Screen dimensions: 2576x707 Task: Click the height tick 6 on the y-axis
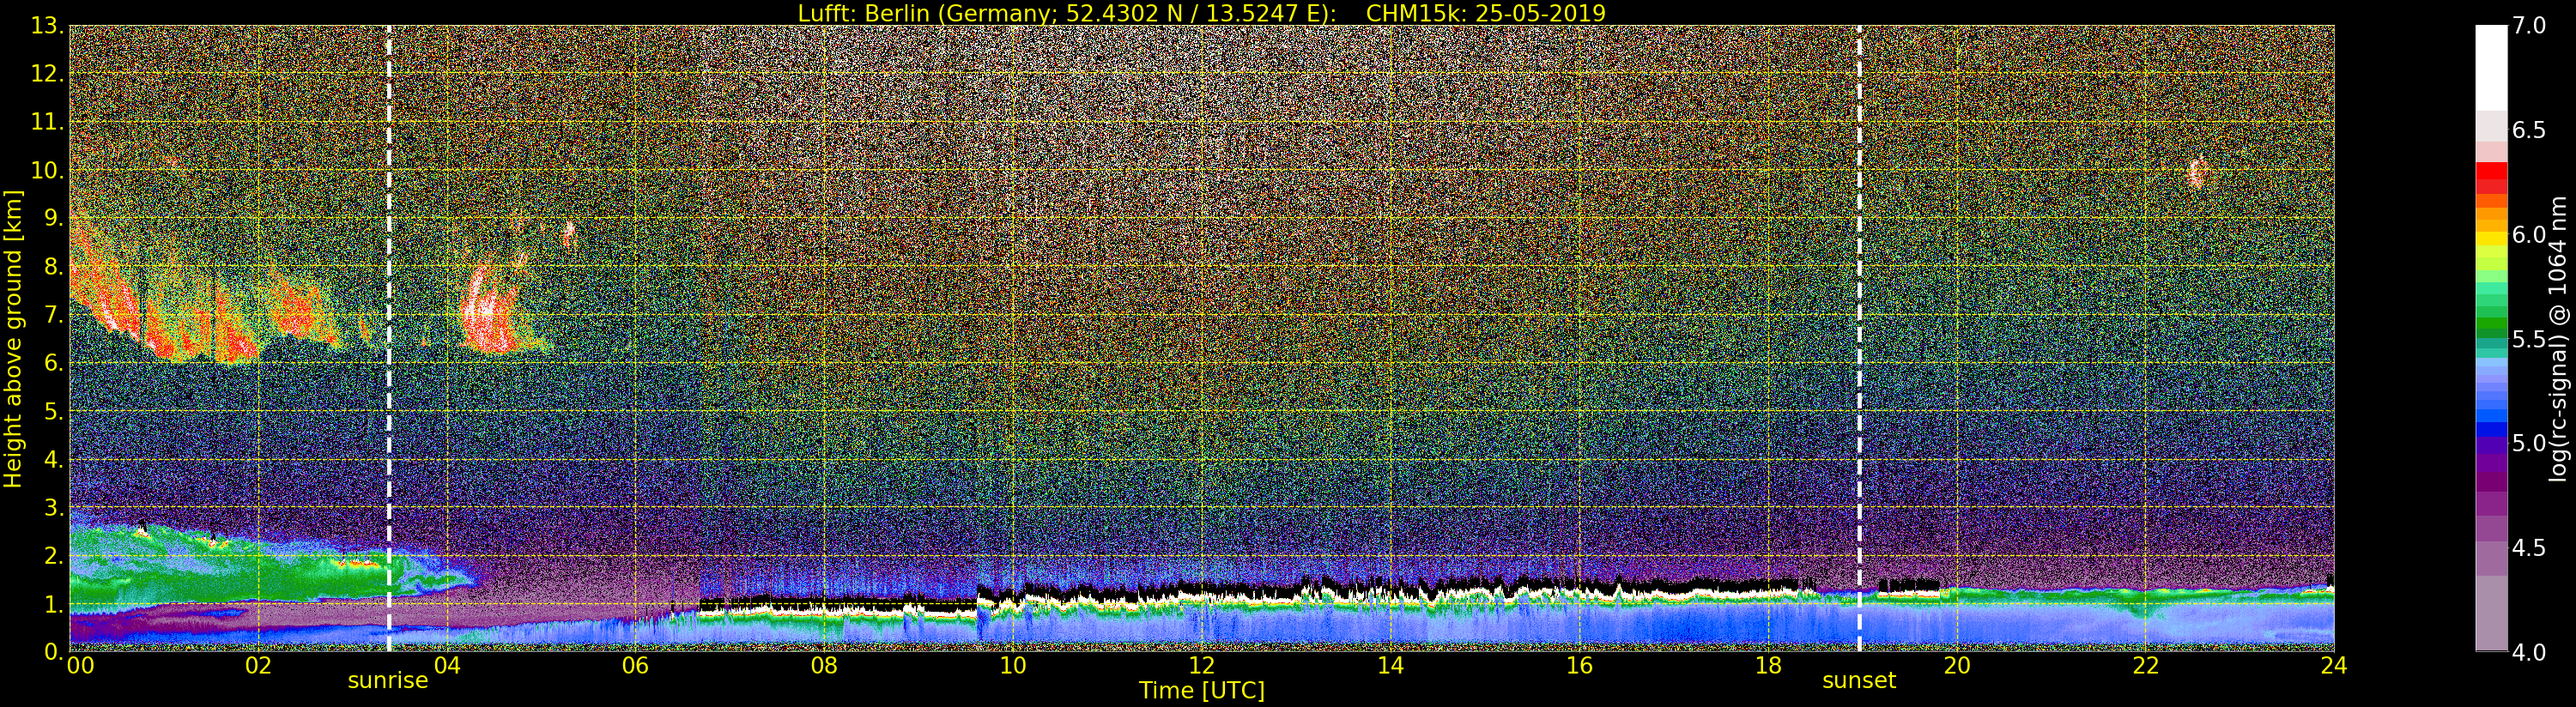coord(53,363)
